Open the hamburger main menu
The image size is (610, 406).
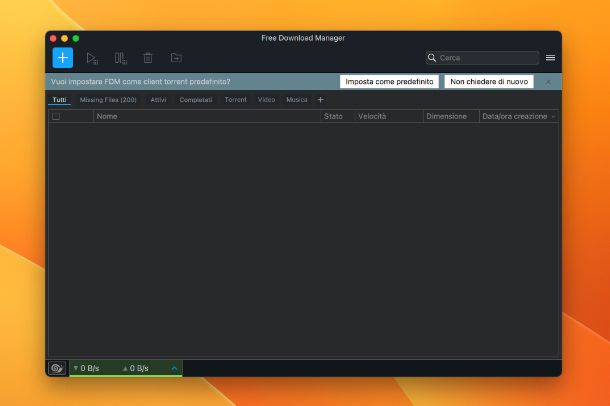pos(550,58)
